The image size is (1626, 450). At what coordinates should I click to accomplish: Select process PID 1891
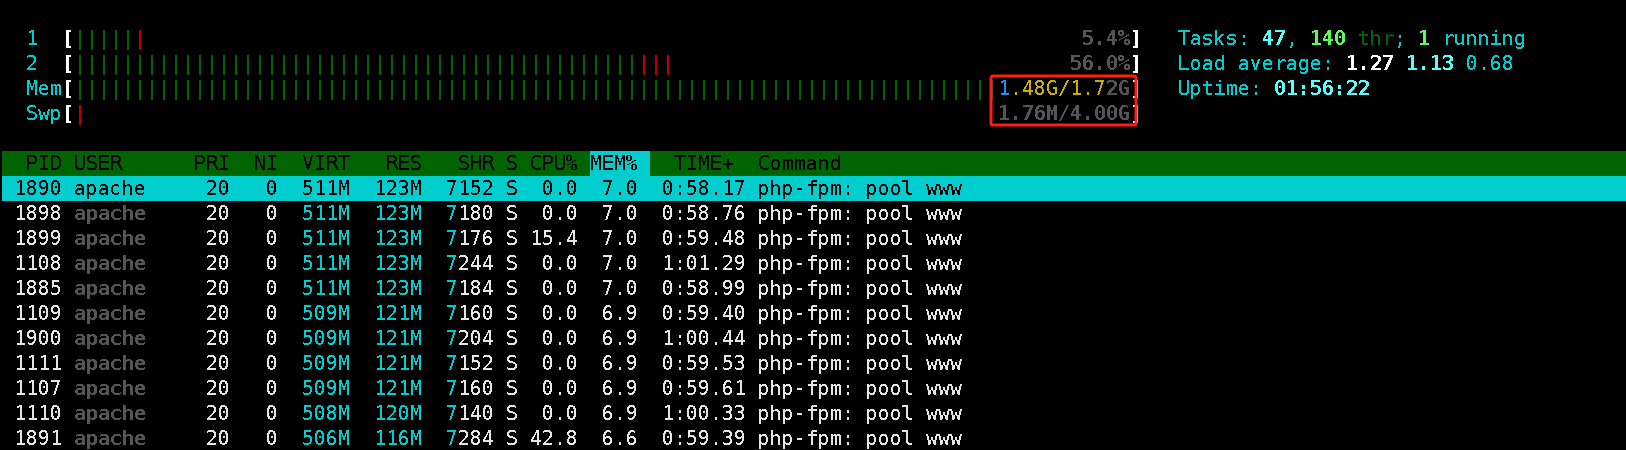click(813, 438)
